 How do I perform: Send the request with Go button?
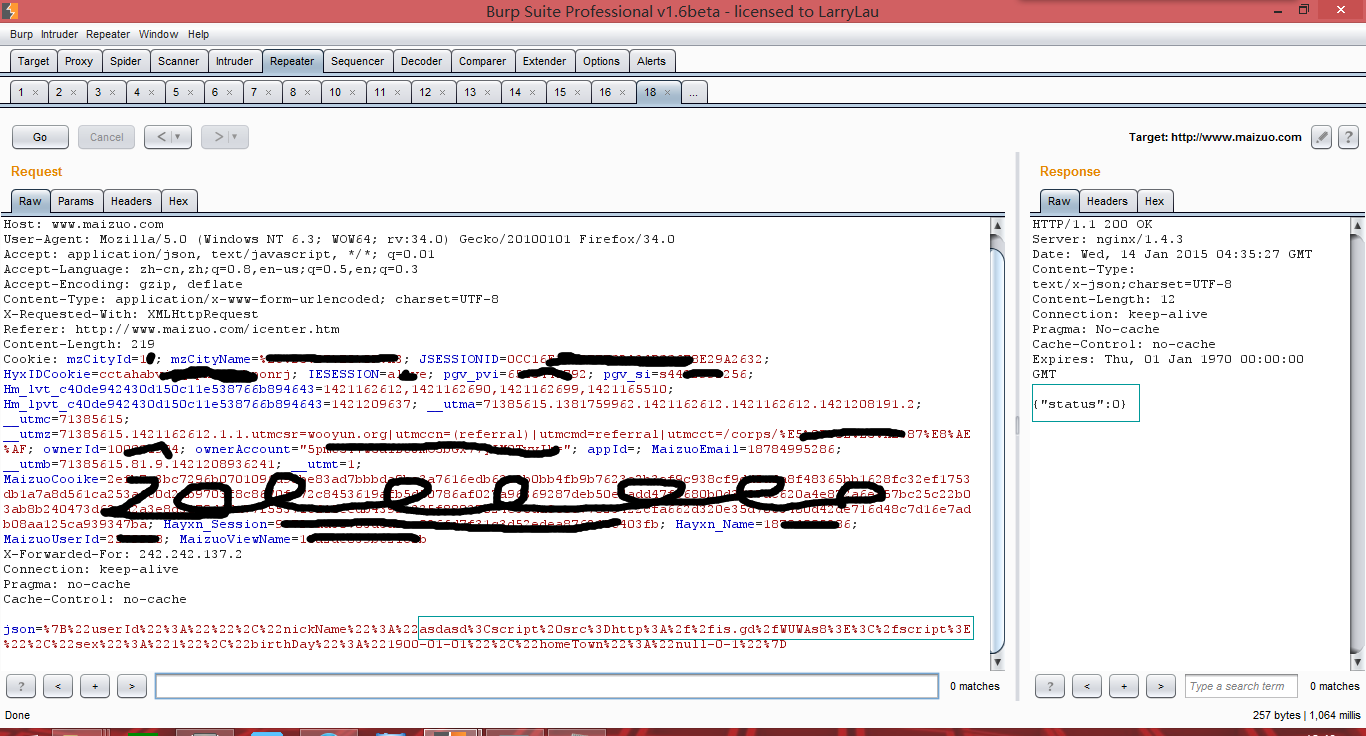40,137
